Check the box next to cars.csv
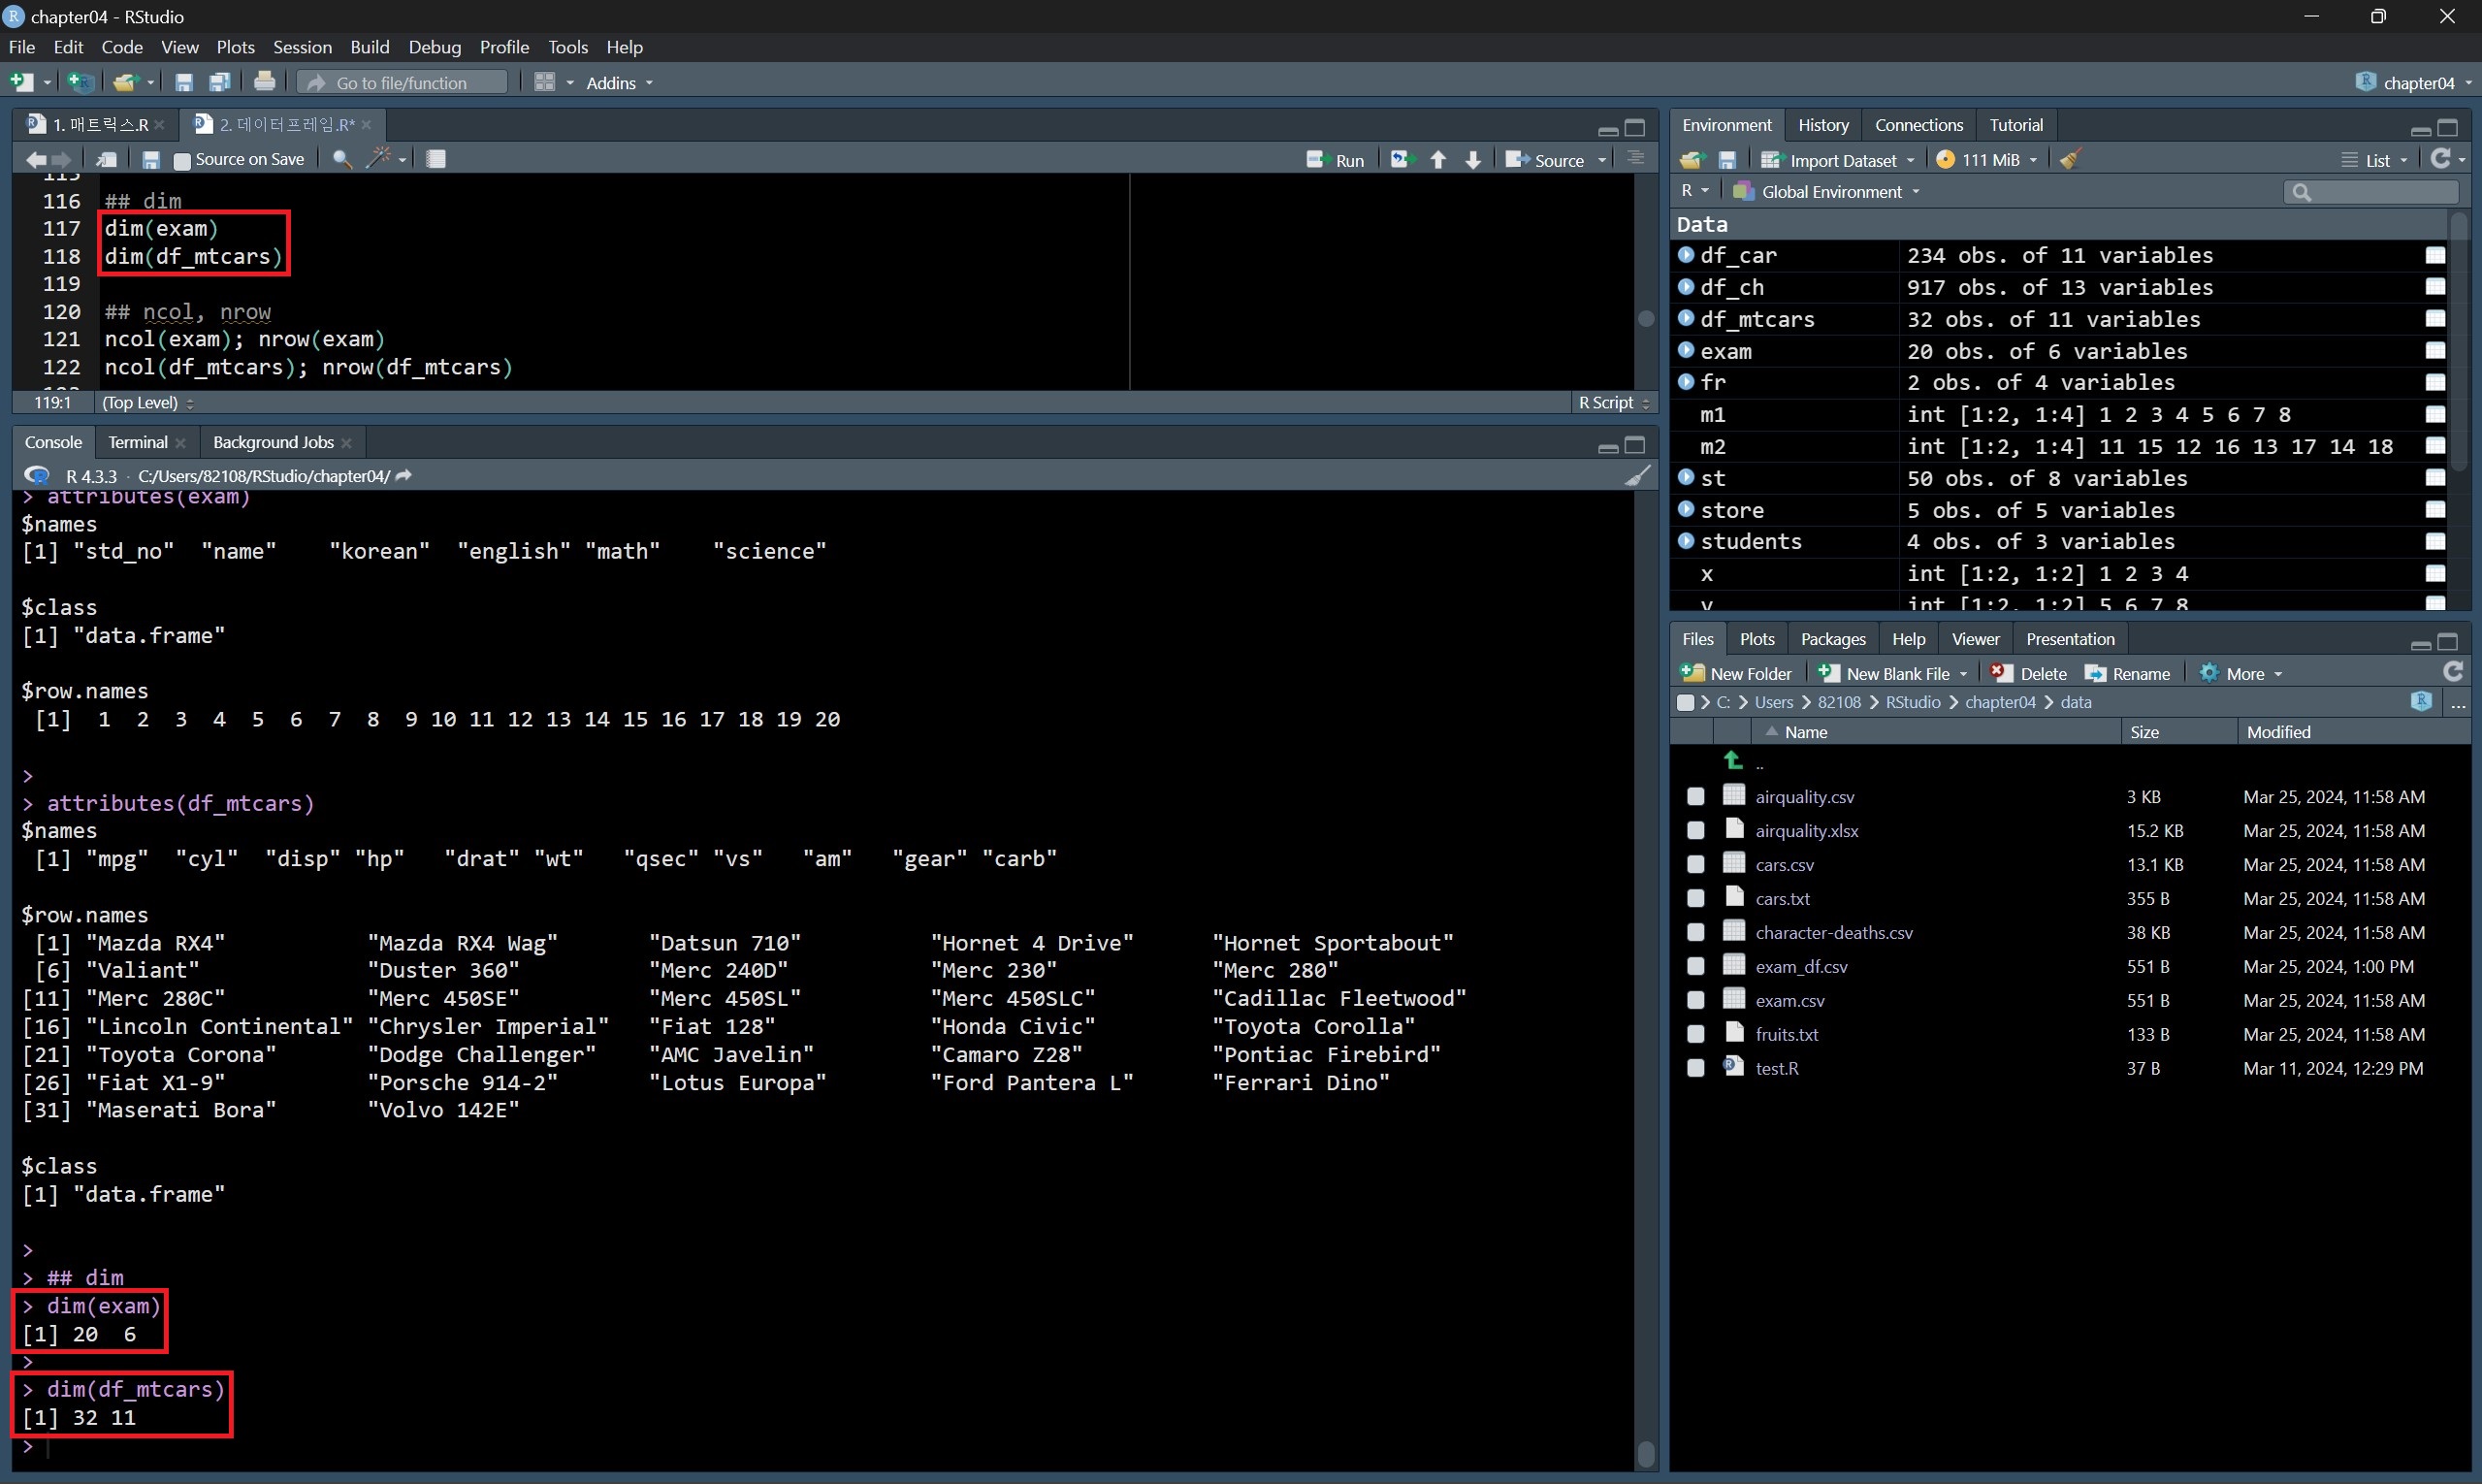2482x1484 pixels. pyautogui.click(x=1695, y=865)
